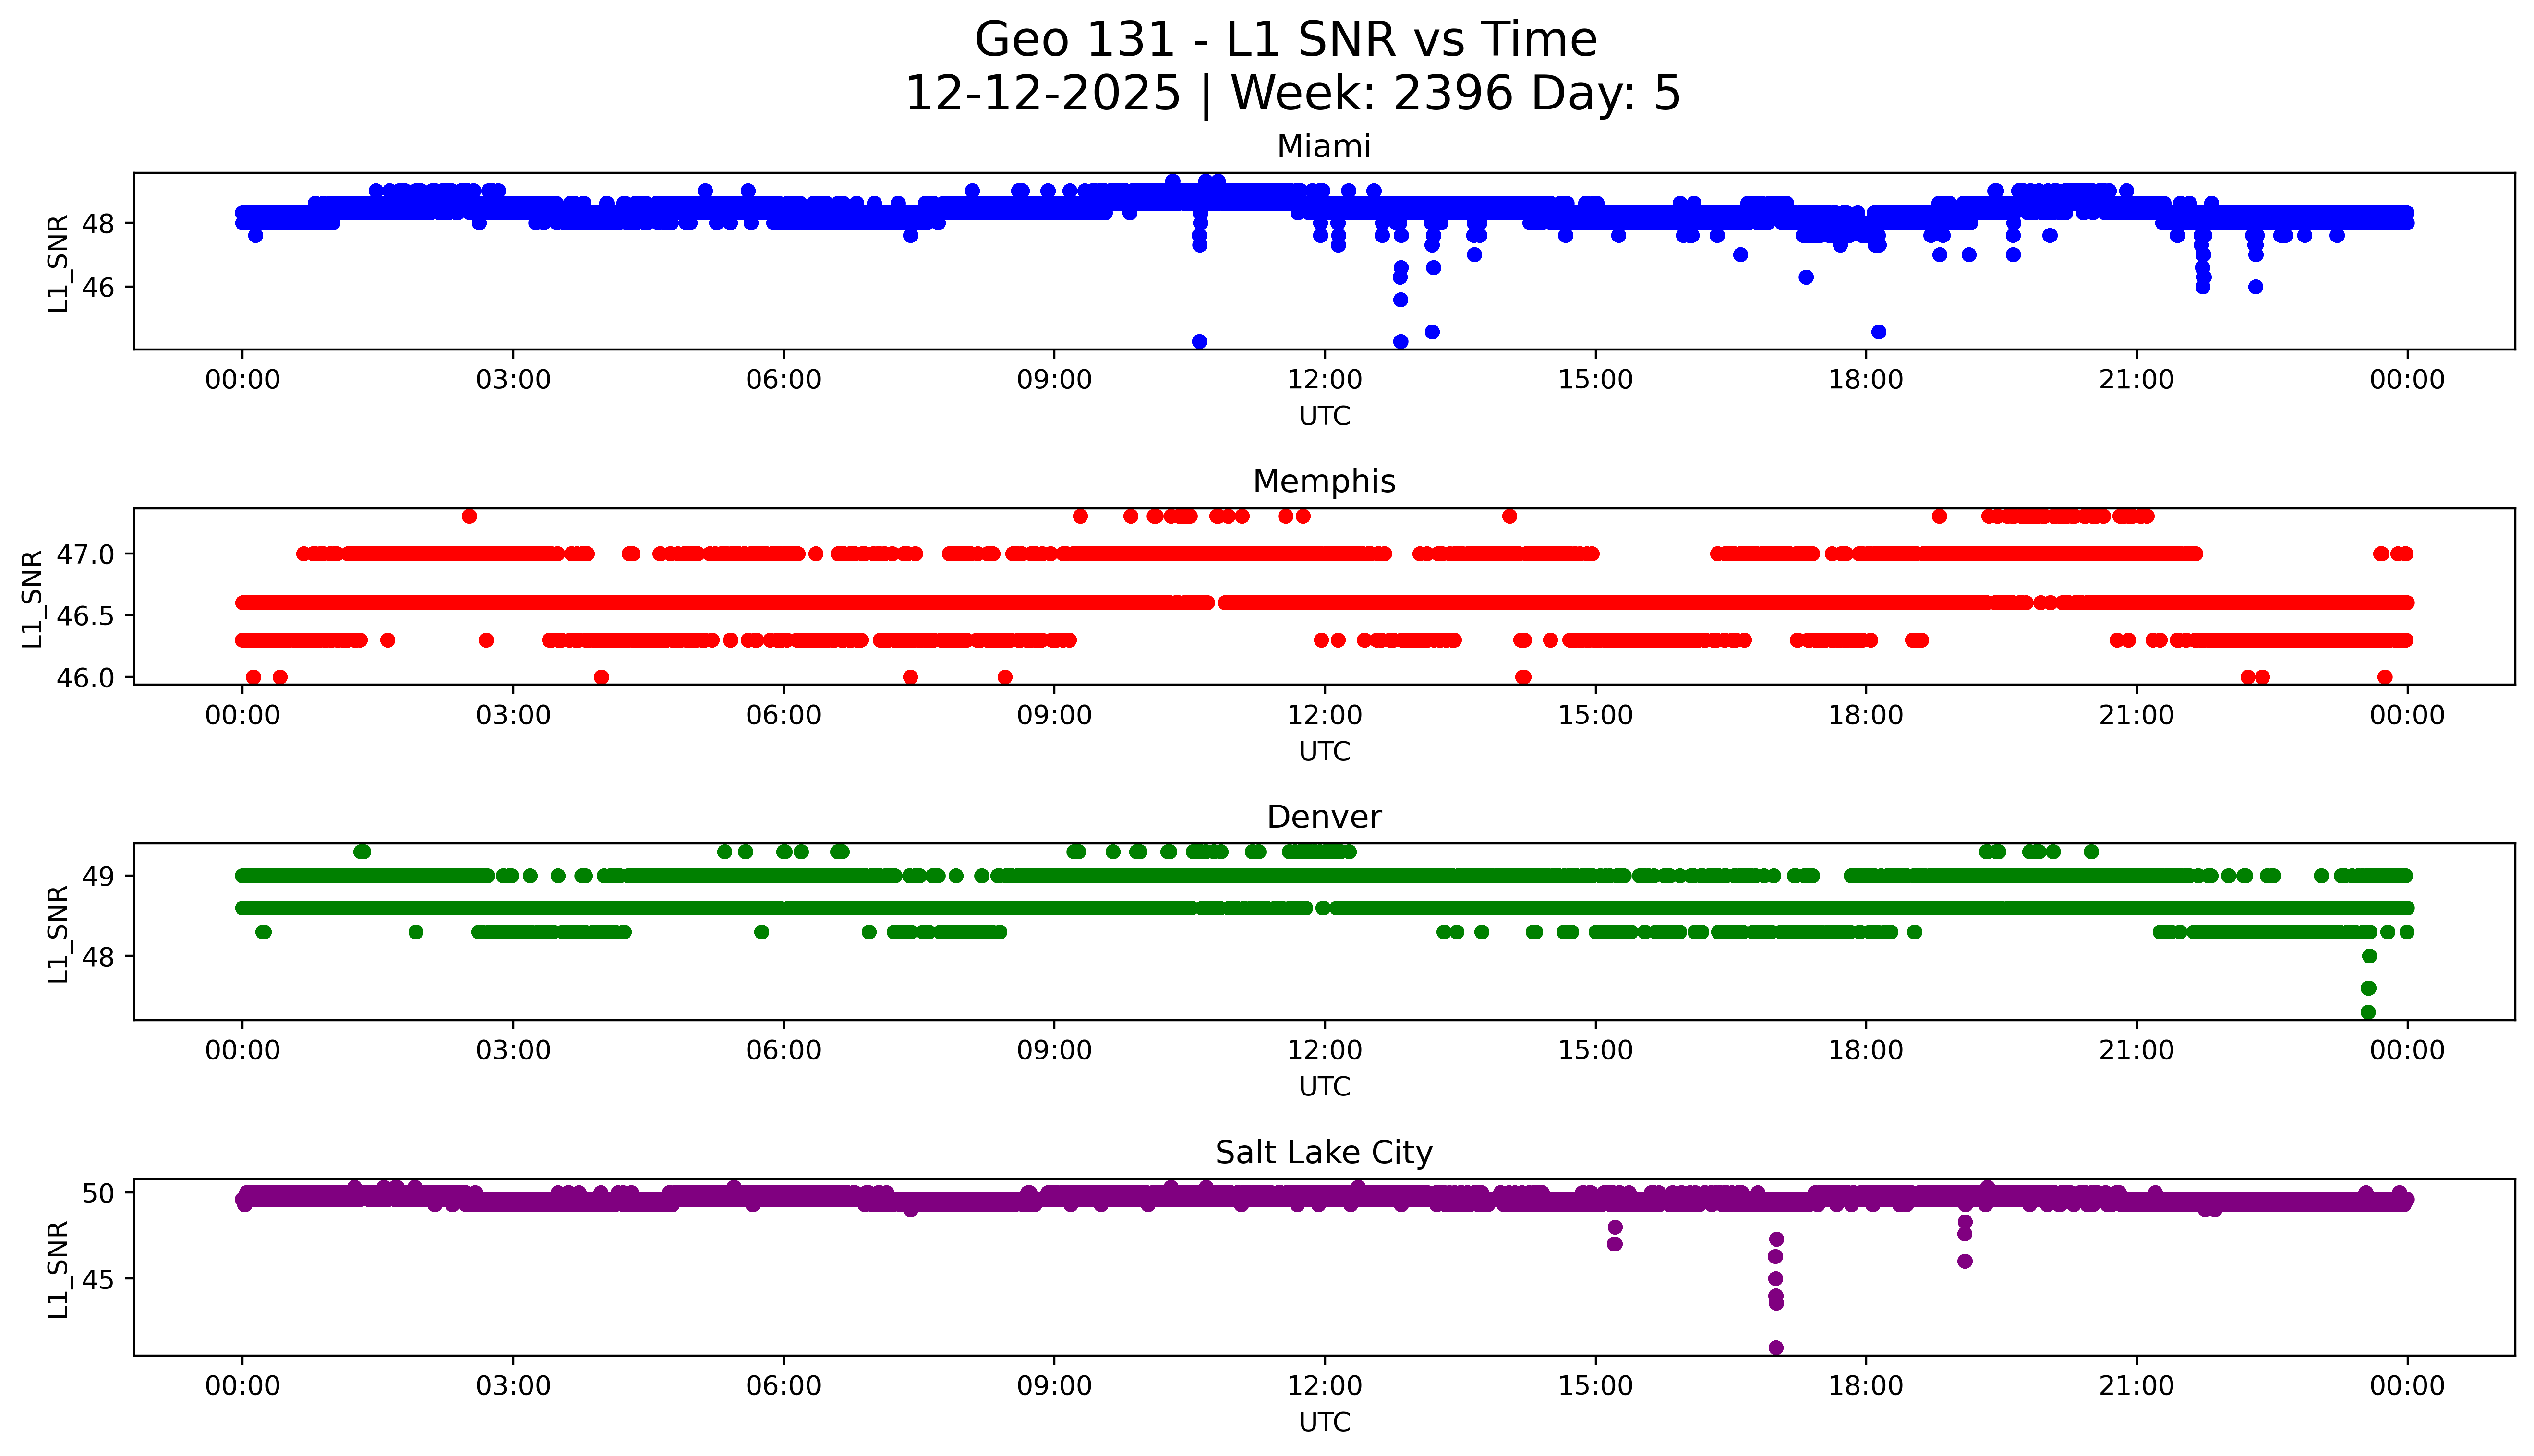Click the lowest green point near 23:30 in Denver
Viewport: 2534px width, 1456px height.
click(x=2368, y=1012)
